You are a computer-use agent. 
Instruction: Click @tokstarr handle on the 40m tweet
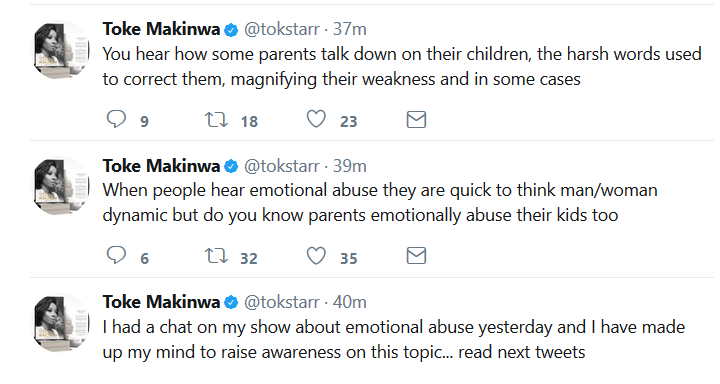pyautogui.click(x=281, y=302)
